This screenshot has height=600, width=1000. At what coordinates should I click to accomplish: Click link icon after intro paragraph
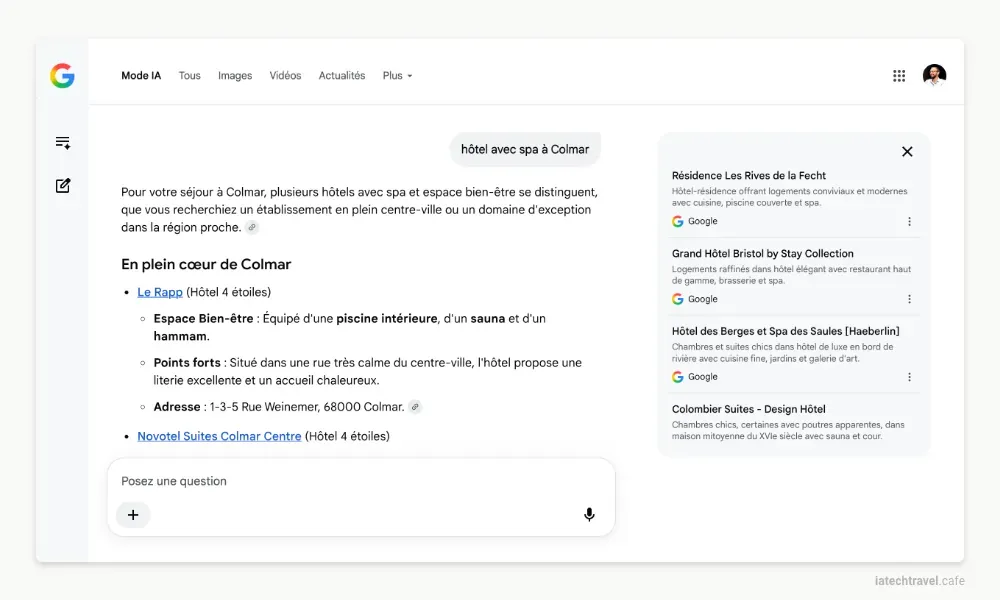(252, 227)
